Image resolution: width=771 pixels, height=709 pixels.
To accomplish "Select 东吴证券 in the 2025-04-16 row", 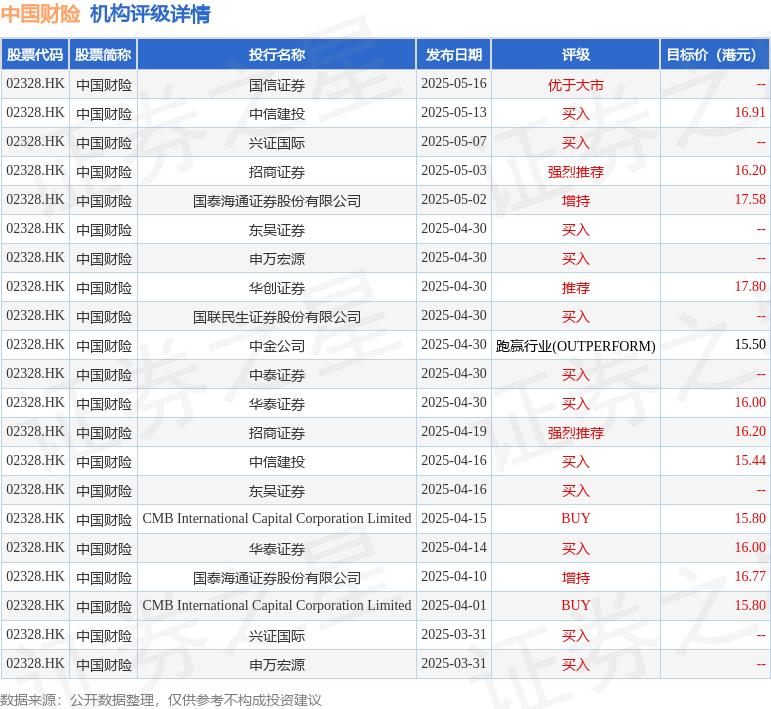I will (277, 491).
